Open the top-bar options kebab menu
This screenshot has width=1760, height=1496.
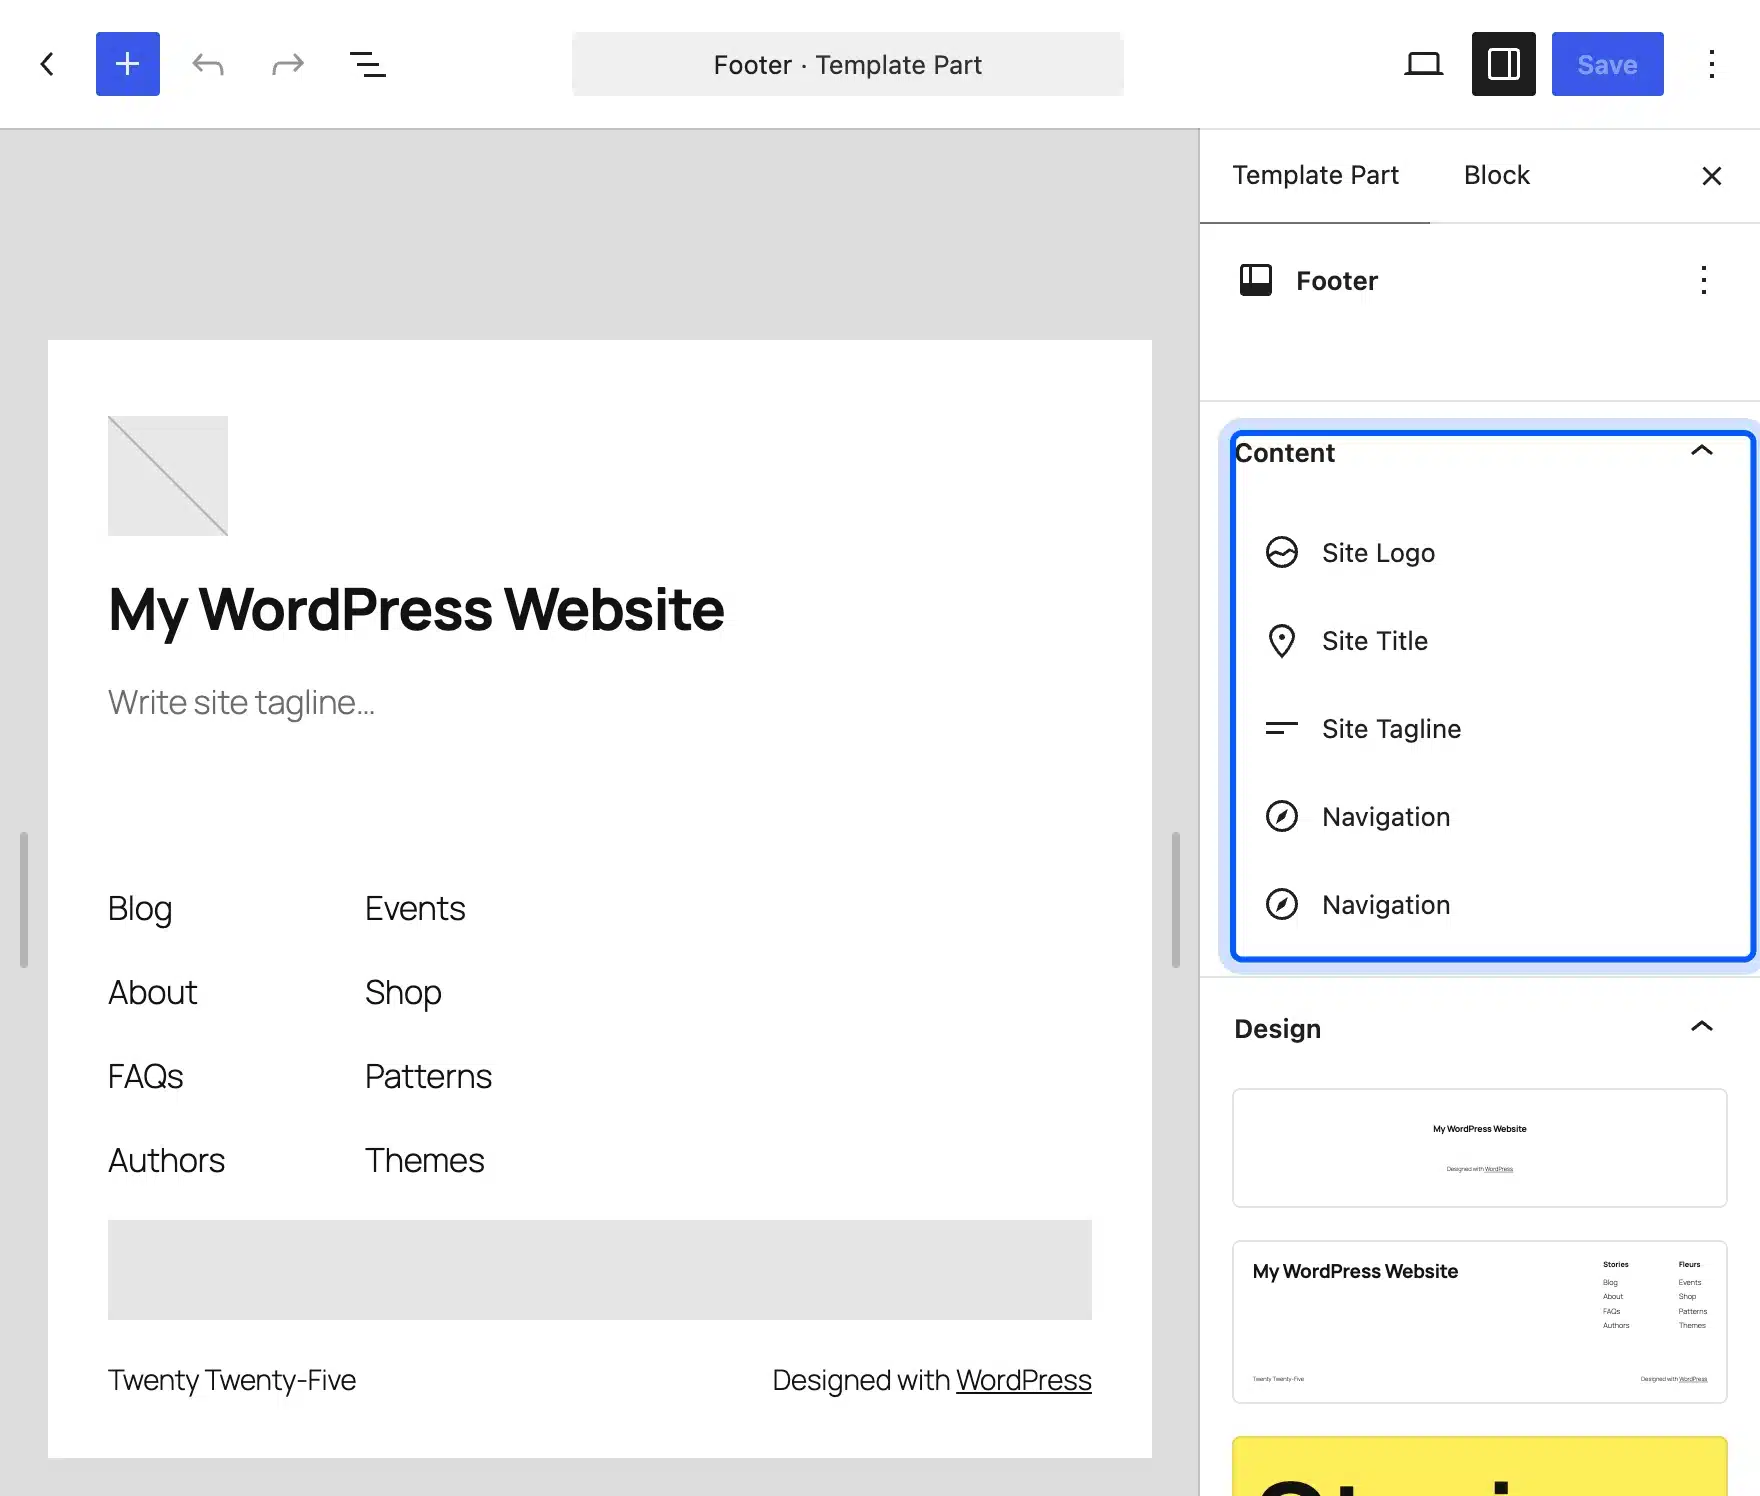[x=1712, y=64]
